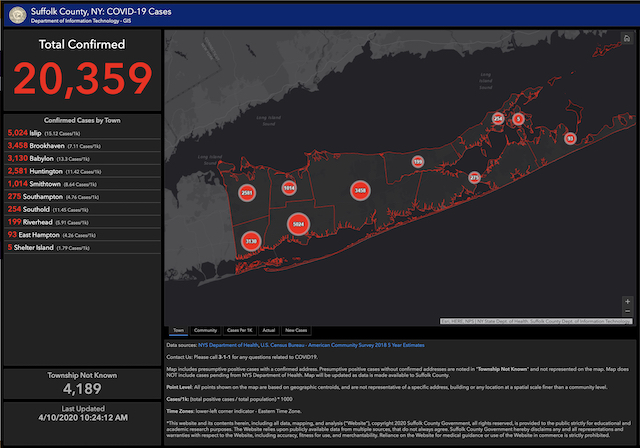The height and width of the screenshot is (448, 640).
Task: Select the Actual tab
Action: point(269,329)
